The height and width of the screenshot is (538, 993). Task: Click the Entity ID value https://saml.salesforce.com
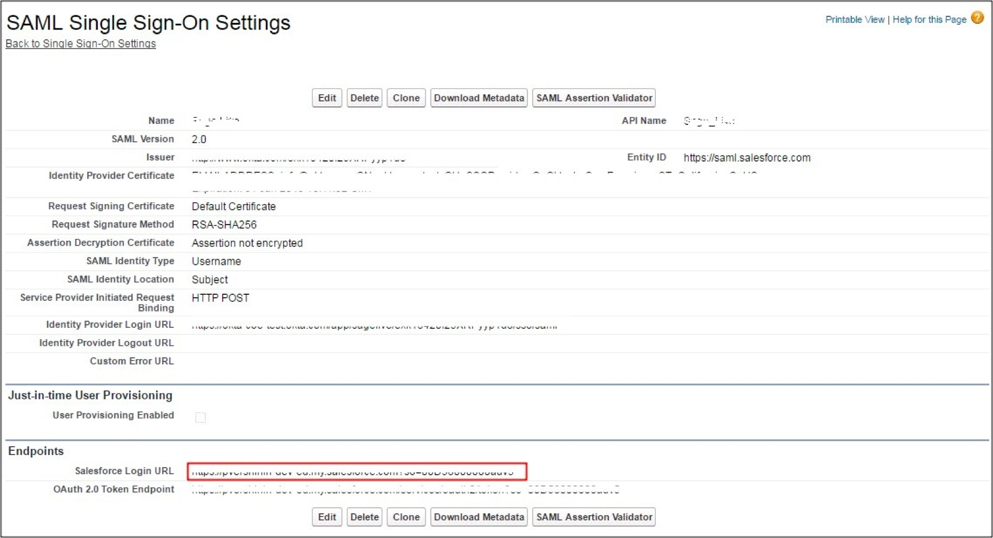(x=747, y=158)
